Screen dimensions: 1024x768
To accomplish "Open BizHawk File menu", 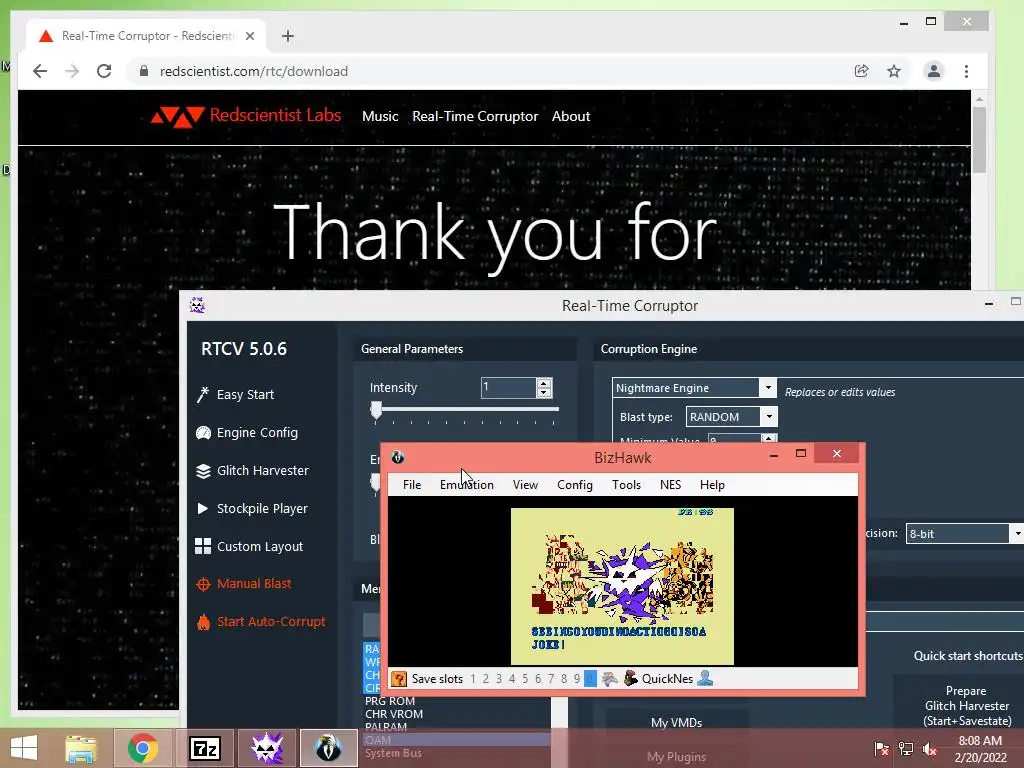I will coord(412,485).
